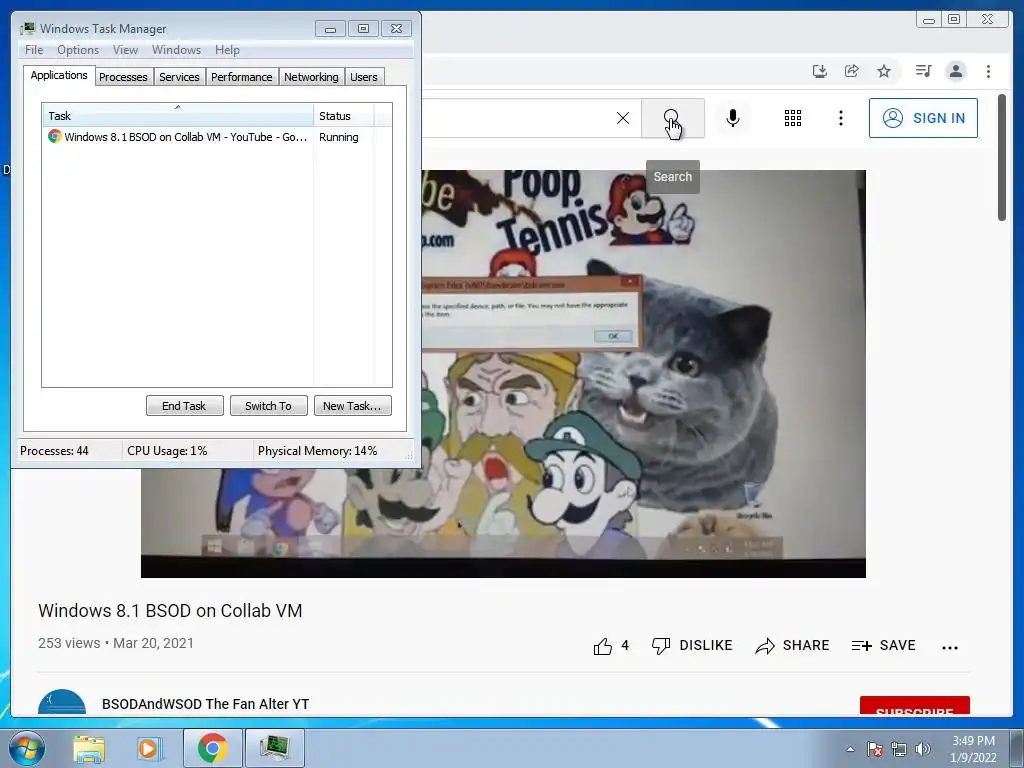The width and height of the screenshot is (1024, 768).
Task: Open YouTube settings three-dot menu
Action: tap(840, 118)
